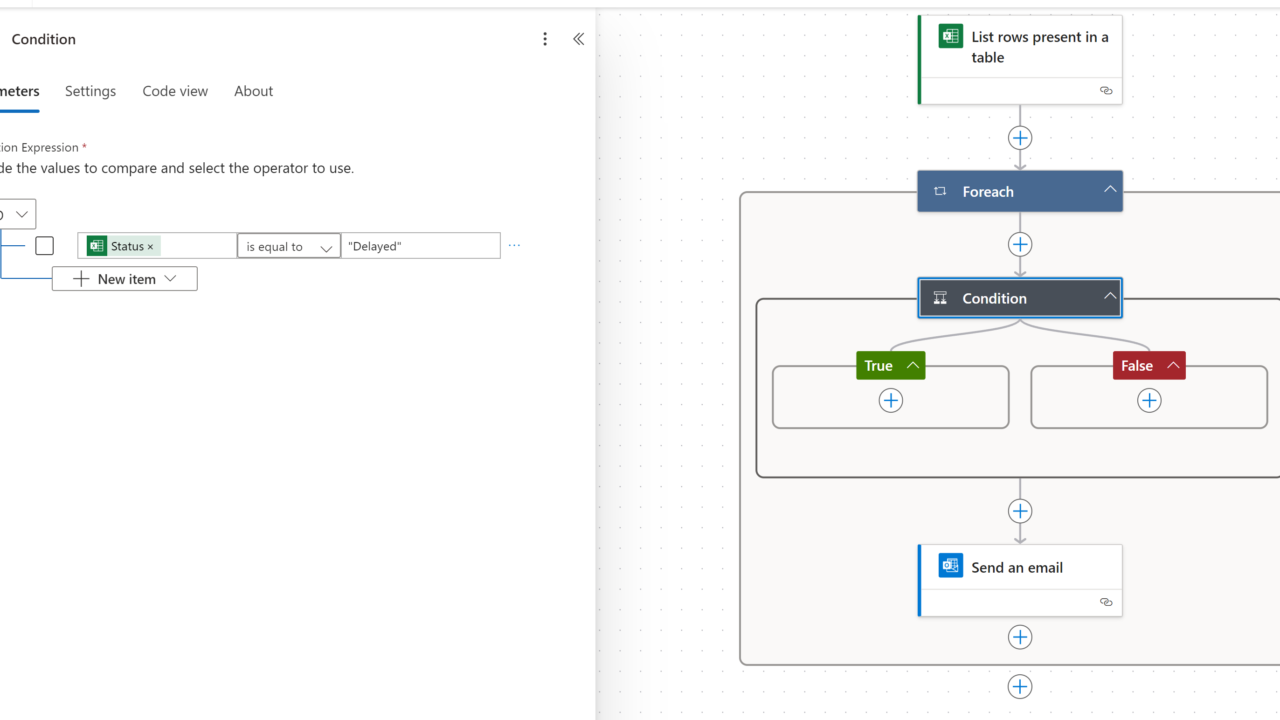1280x720 pixels.
Task: Click the connection link icon on Send an email
Action: (1105, 602)
